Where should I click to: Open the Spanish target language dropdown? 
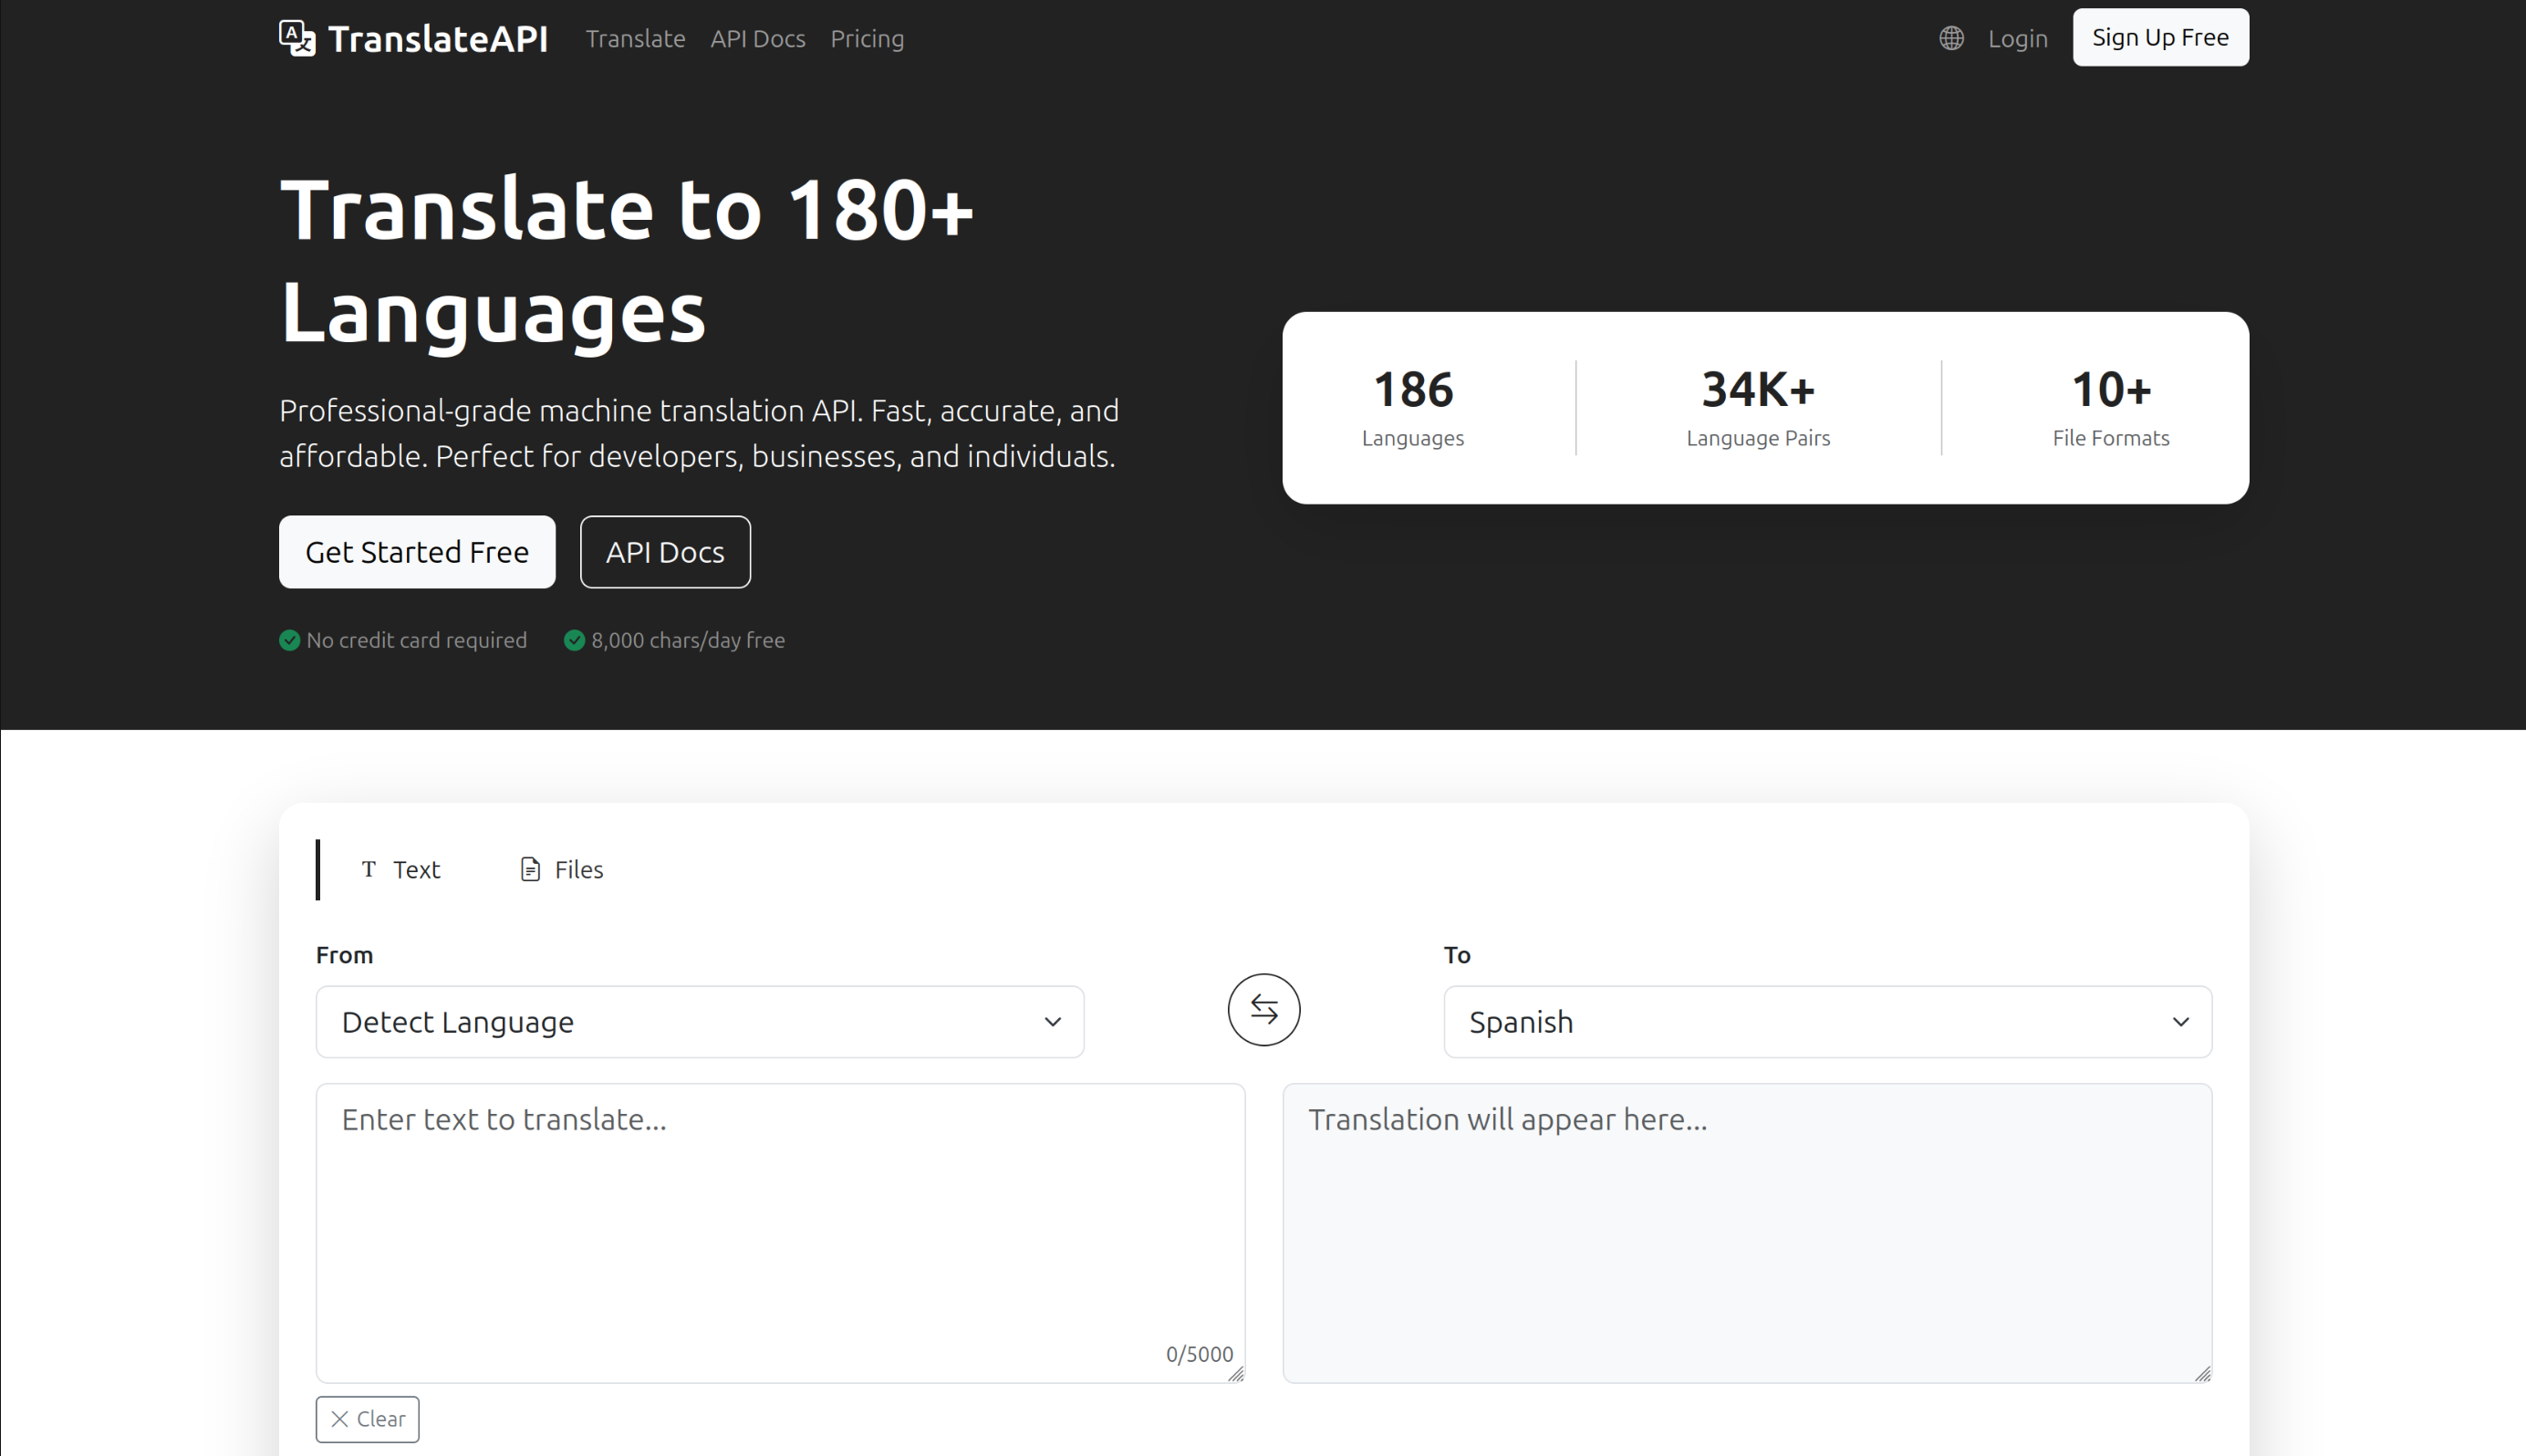tap(1828, 1021)
